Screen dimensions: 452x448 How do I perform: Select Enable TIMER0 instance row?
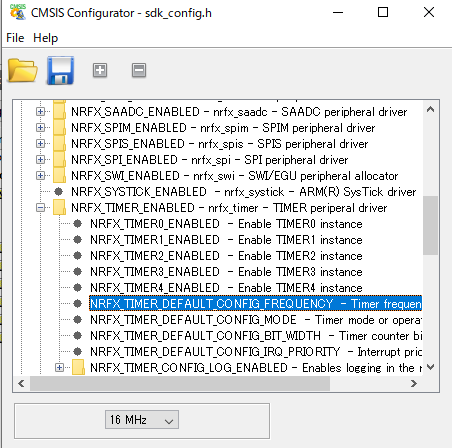(226, 224)
